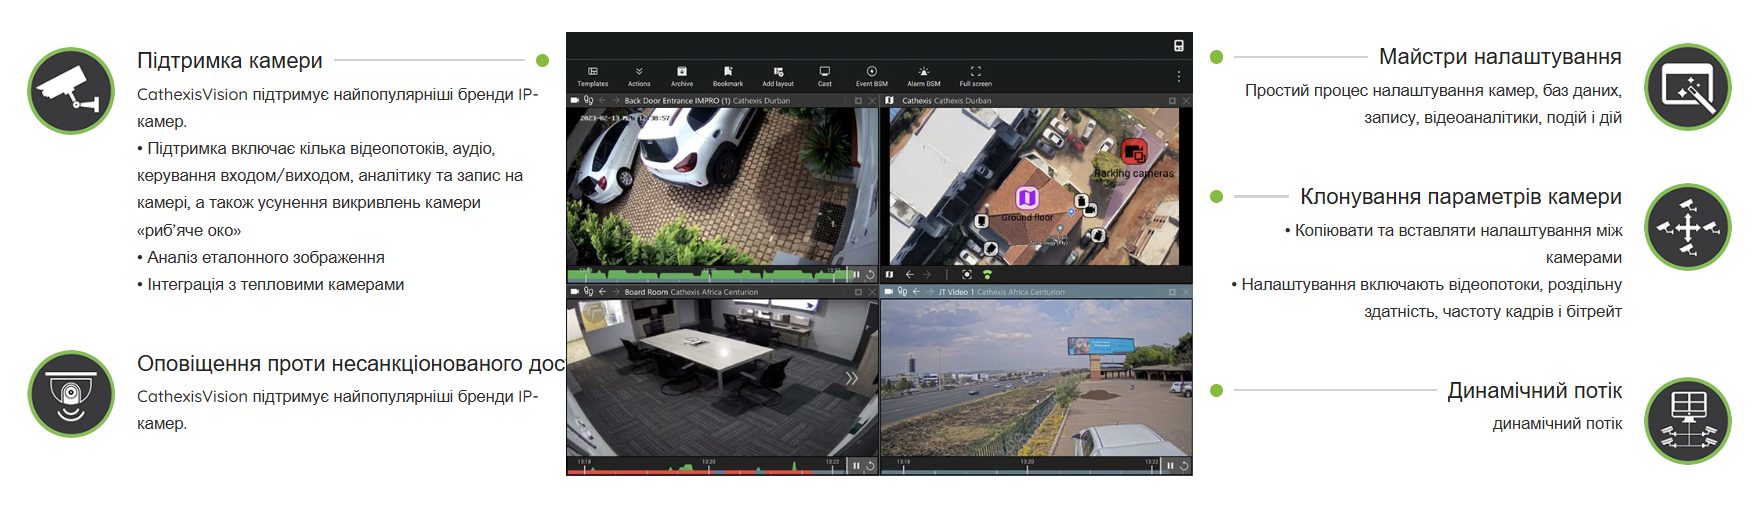Screen dimensions: 1757x511
Task: Click the Bookmark toolbar icon
Action: (x=728, y=75)
